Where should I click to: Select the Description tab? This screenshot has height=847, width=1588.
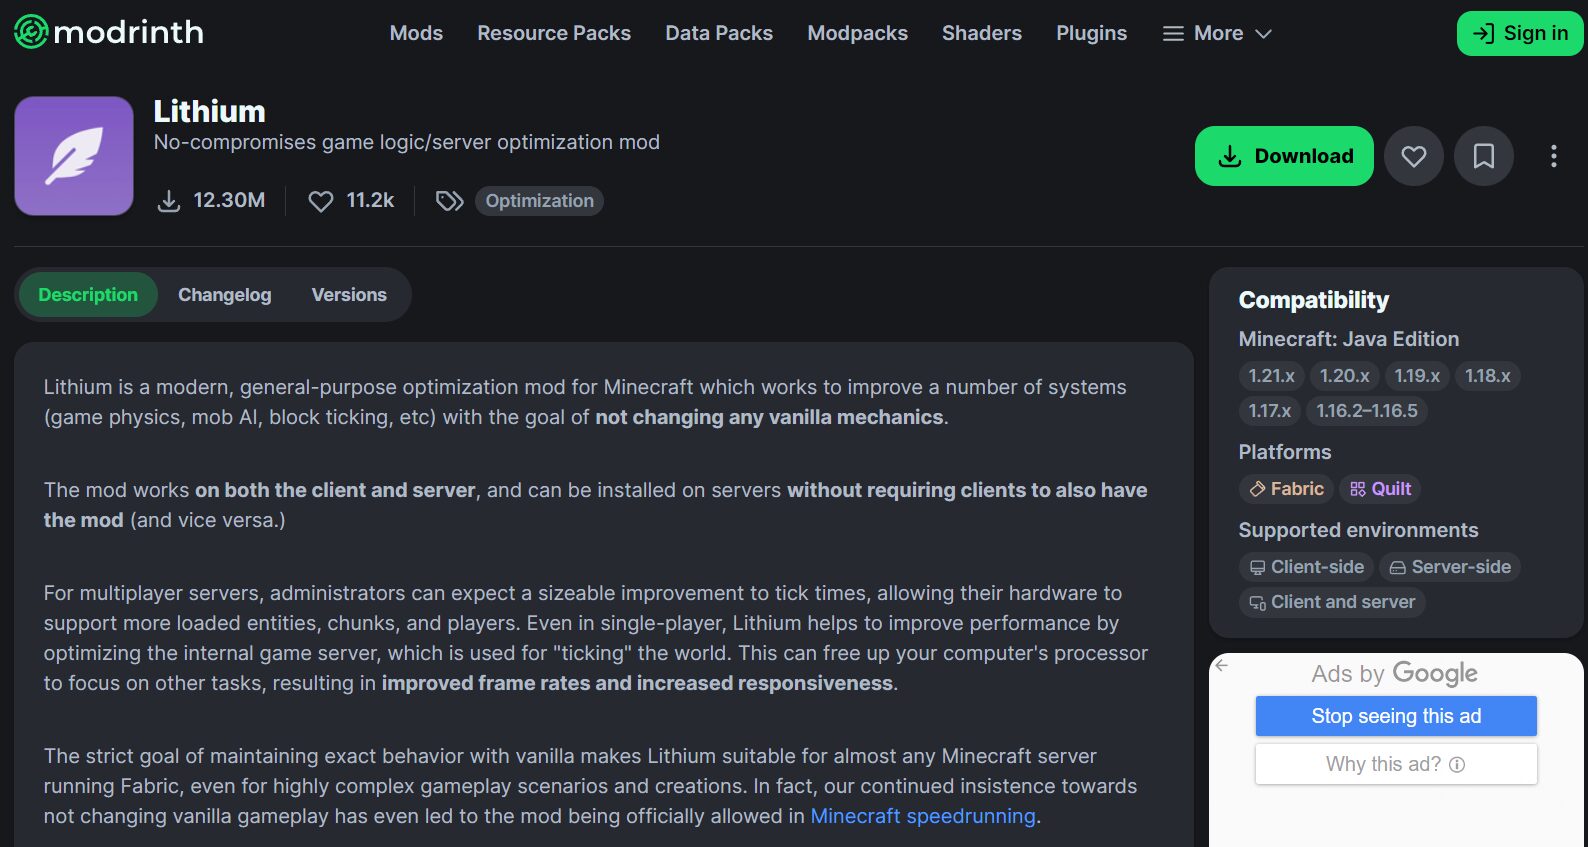pyautogui.click(x=88, y=295)
